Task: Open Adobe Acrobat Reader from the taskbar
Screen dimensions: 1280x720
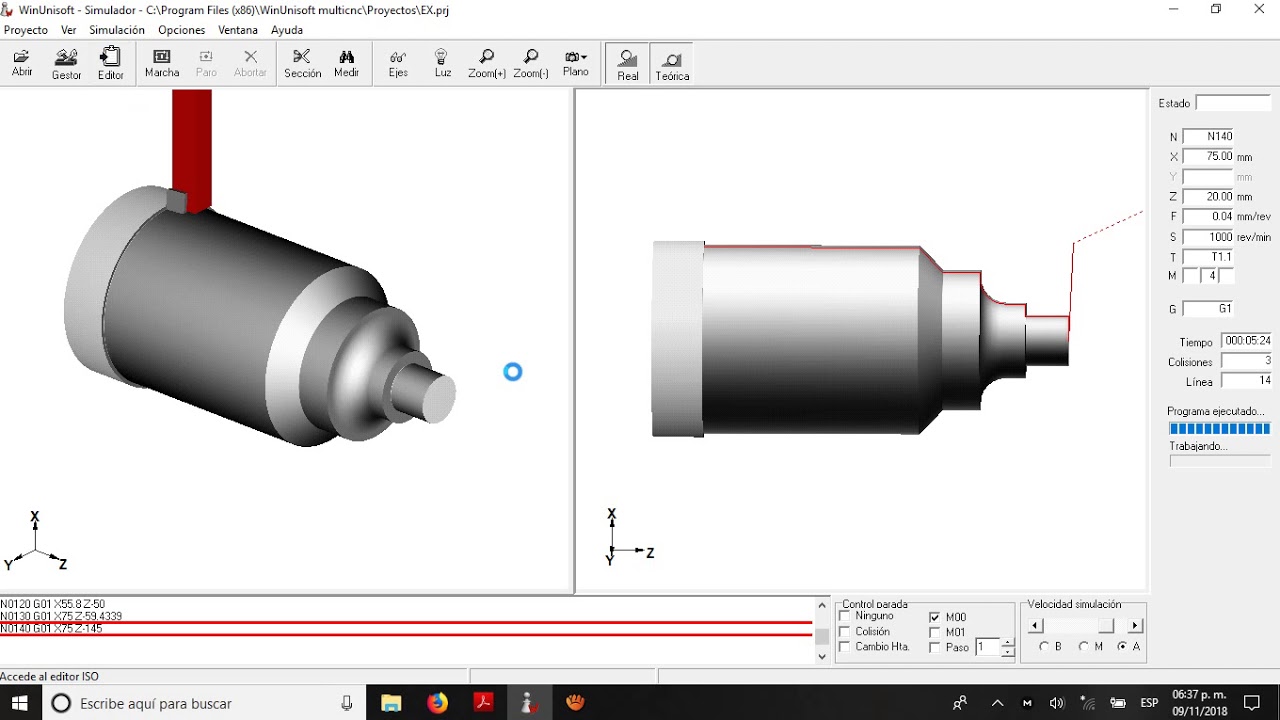Action: (484, 703)
